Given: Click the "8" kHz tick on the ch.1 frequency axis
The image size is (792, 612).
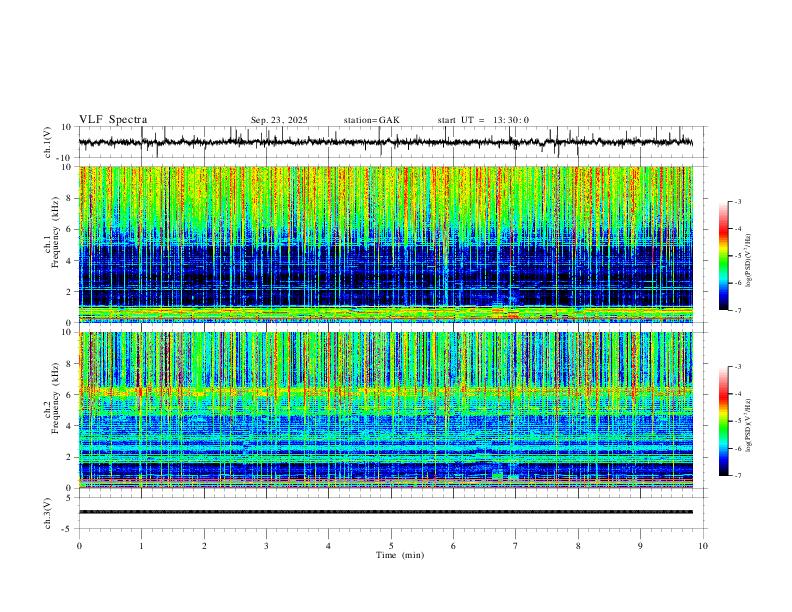Looking at the screenshot, I should tap(69, 198).
